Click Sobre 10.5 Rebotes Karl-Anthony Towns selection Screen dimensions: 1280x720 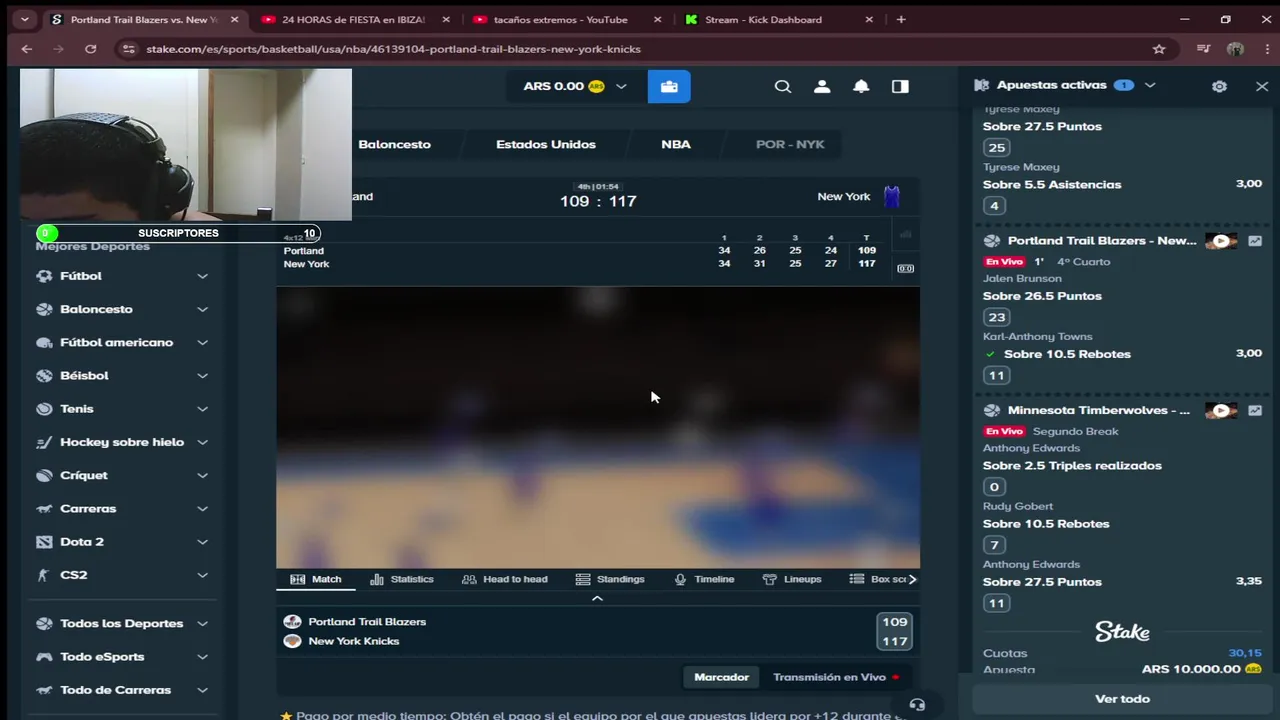[x=1066, y=354]
